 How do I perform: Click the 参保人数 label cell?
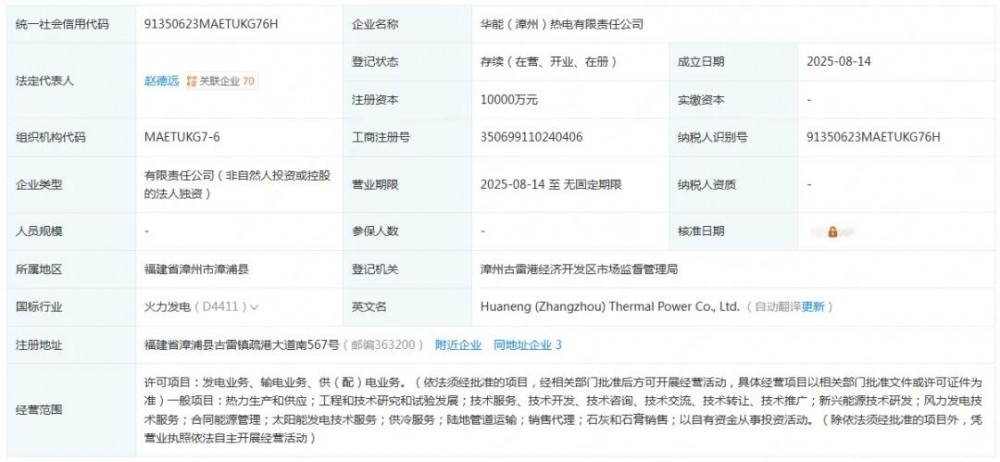pos(407,232)
